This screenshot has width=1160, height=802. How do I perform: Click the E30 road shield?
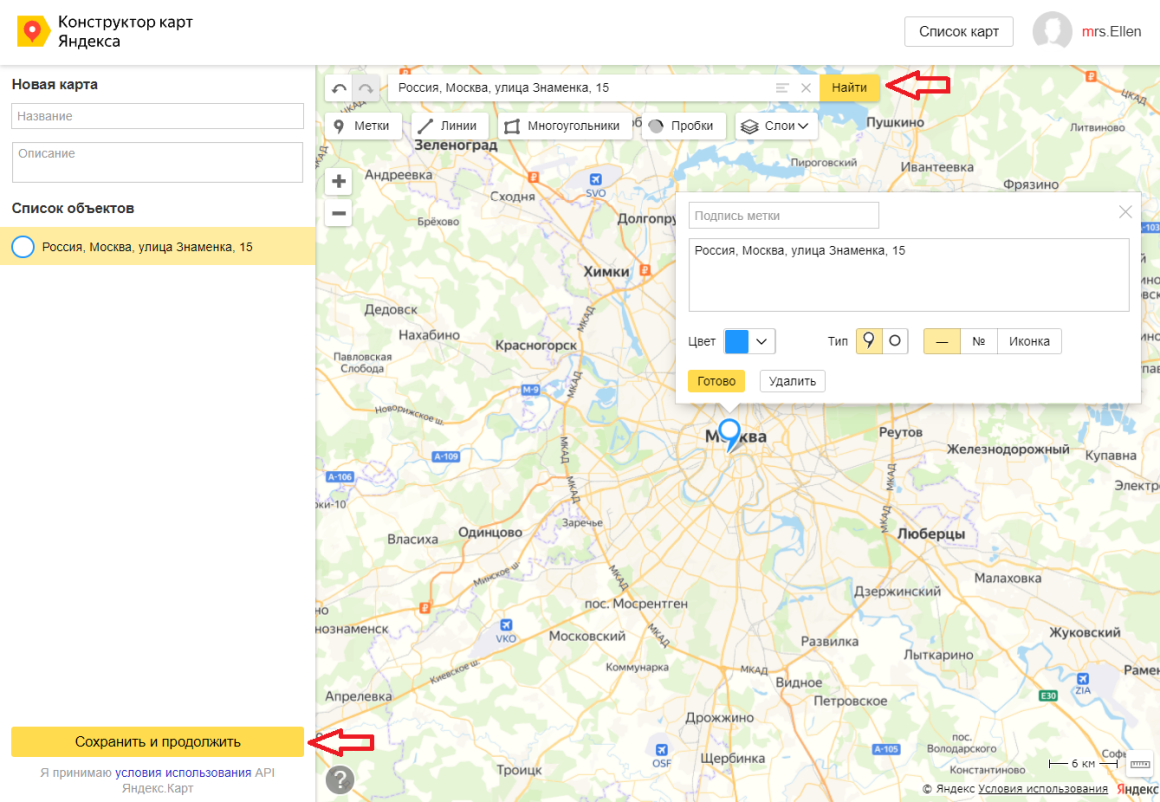click(1048, 696)
